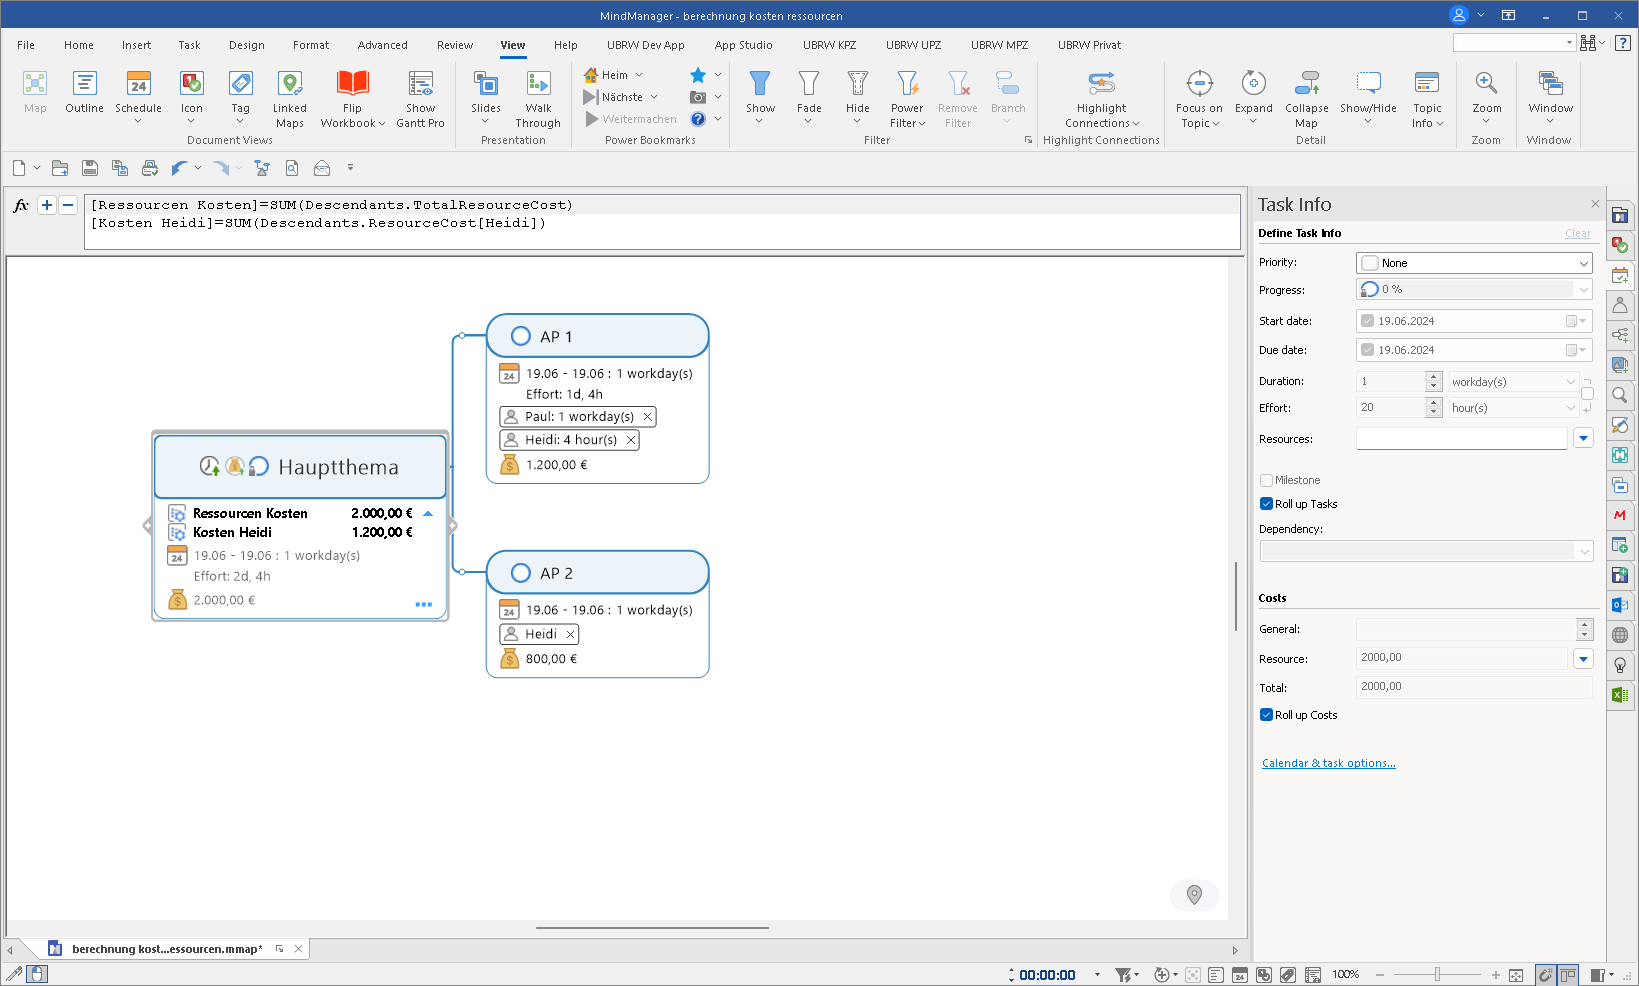Select the Hauptthema topic
The height and width of the screenshot is (986, 1639).
click(x=300, y=467)
